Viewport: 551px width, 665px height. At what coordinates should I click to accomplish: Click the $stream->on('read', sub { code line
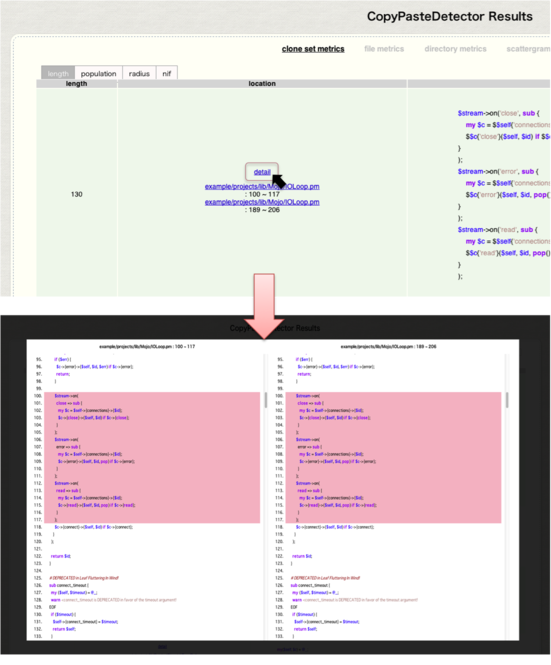coord(498,229)
